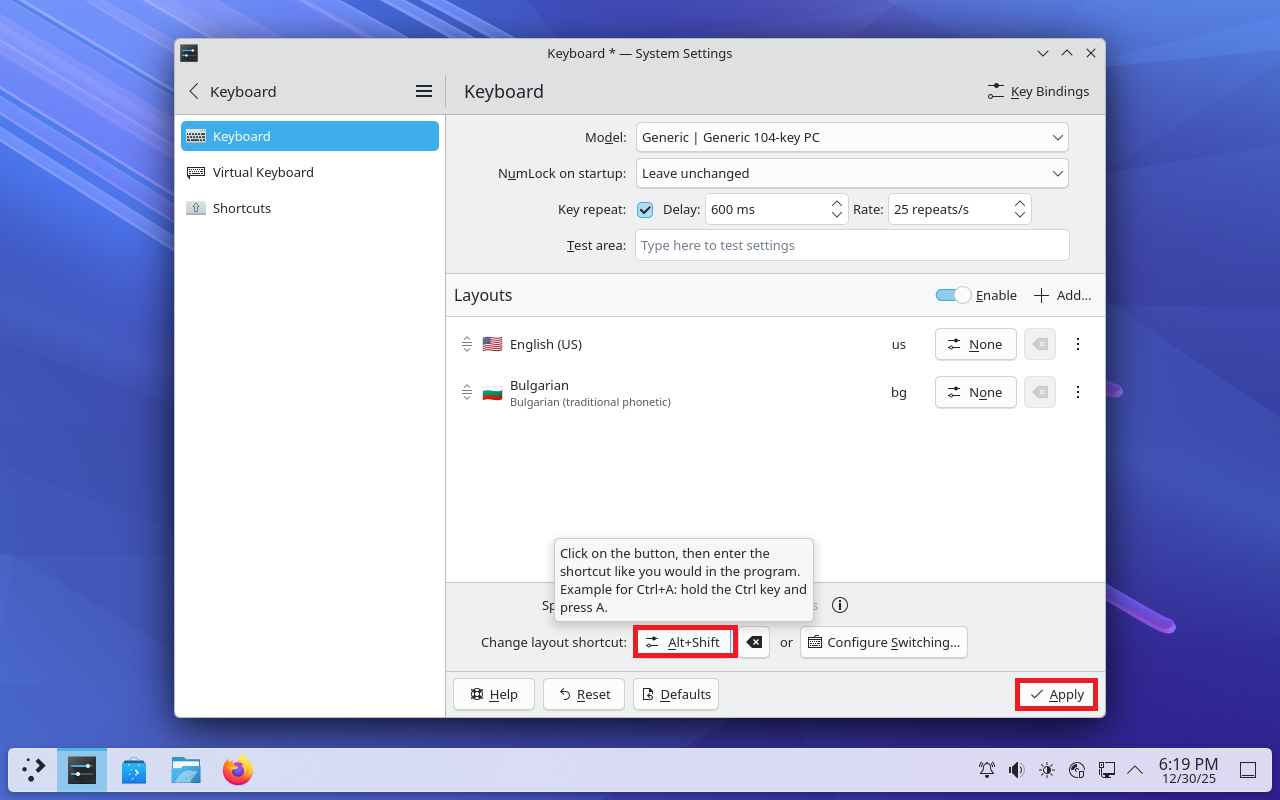Viewport: 1280px width, 800px height.
Task: Toggle the Layouts Enable switch
Action: (953, 295)
